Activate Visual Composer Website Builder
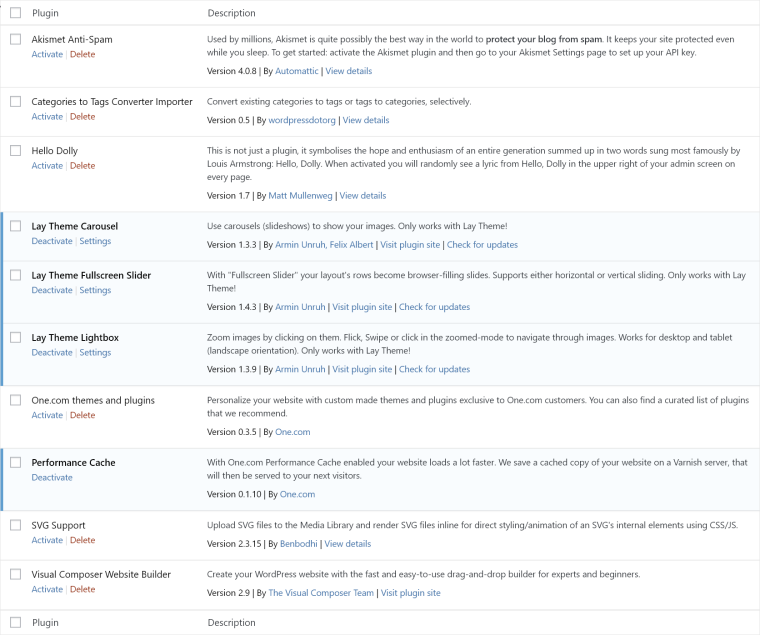The width and height of the screenshot is (760, 635). point(47,589)
